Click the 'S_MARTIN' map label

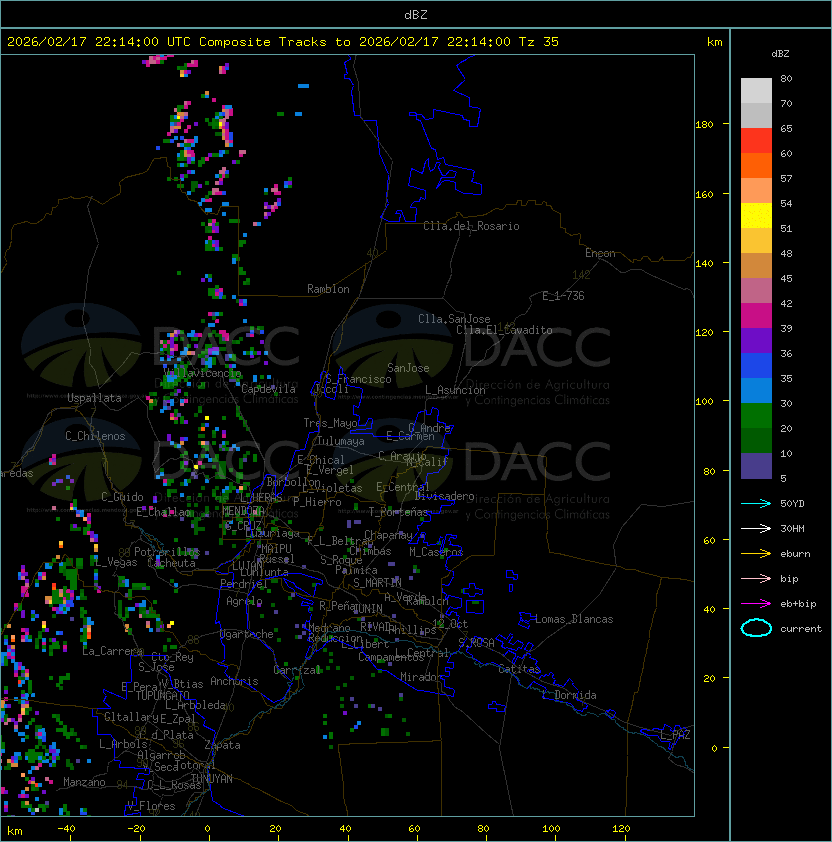pos(377,582)
